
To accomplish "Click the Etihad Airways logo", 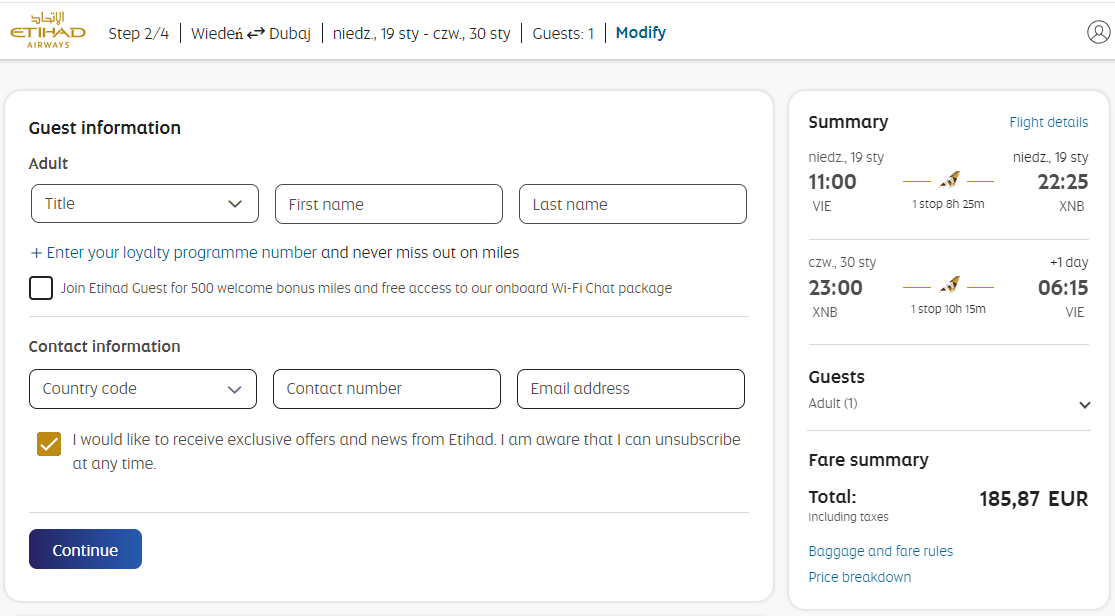I will [48, 31].
